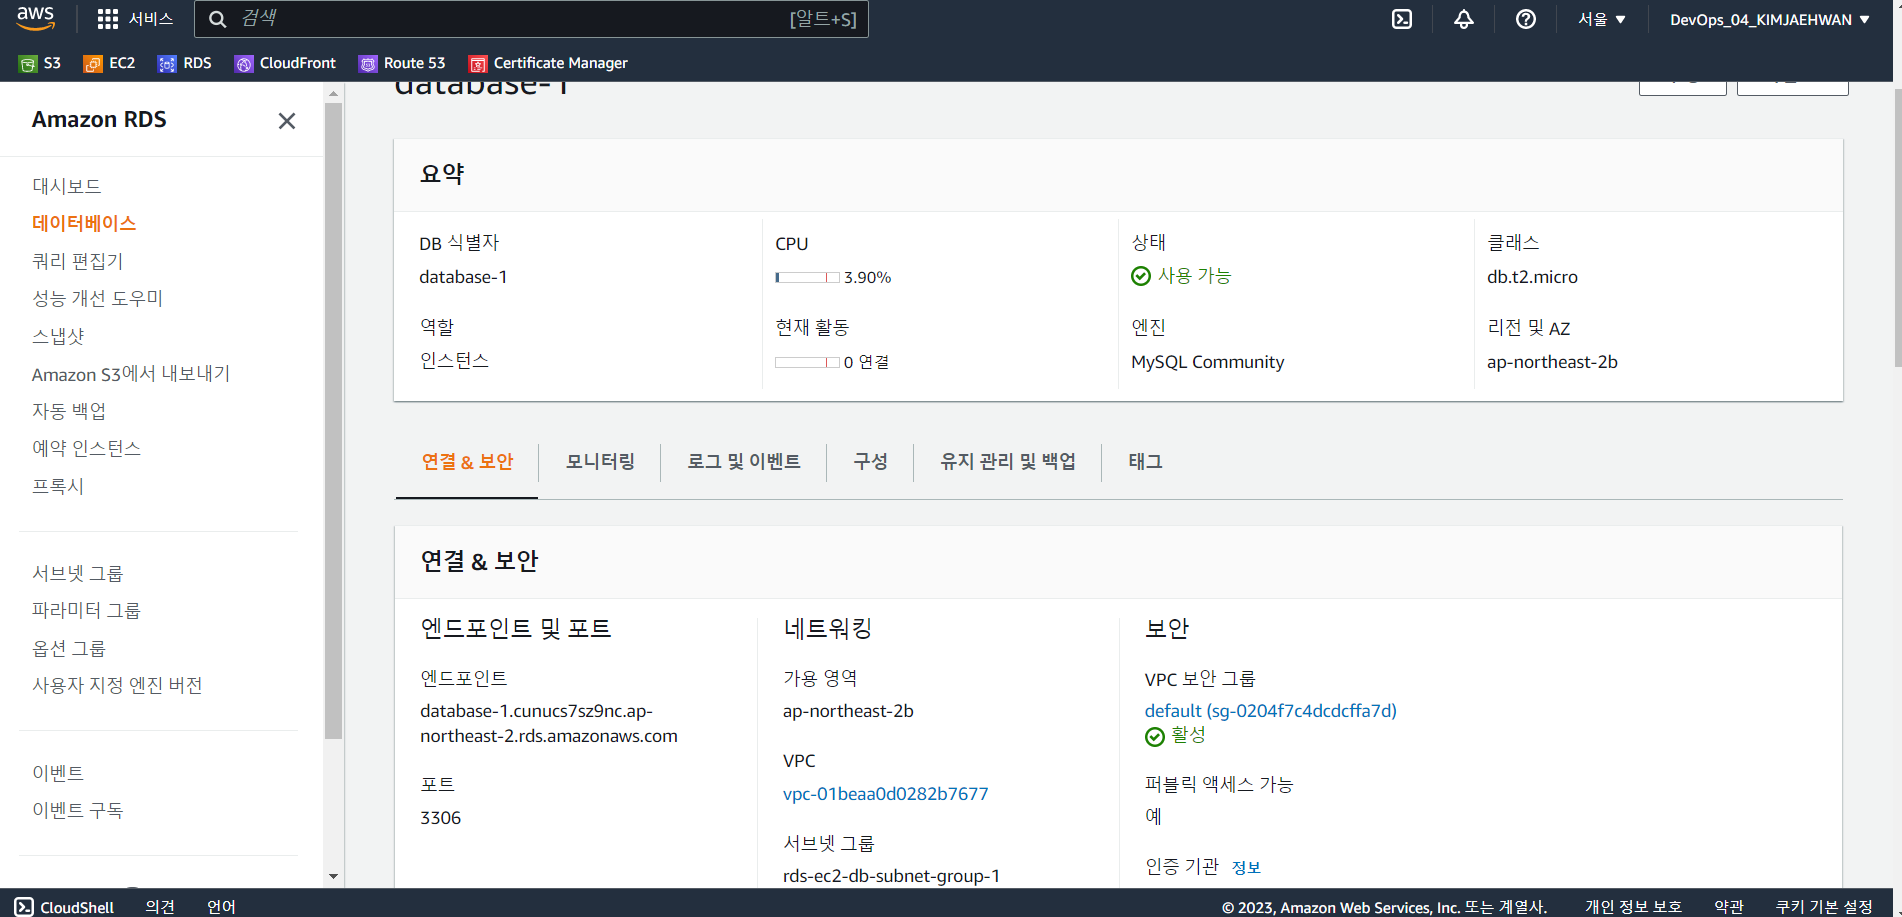Open the EC2 shortcut in favorites bar
The image size is (1902, 917).
(109, 63)
